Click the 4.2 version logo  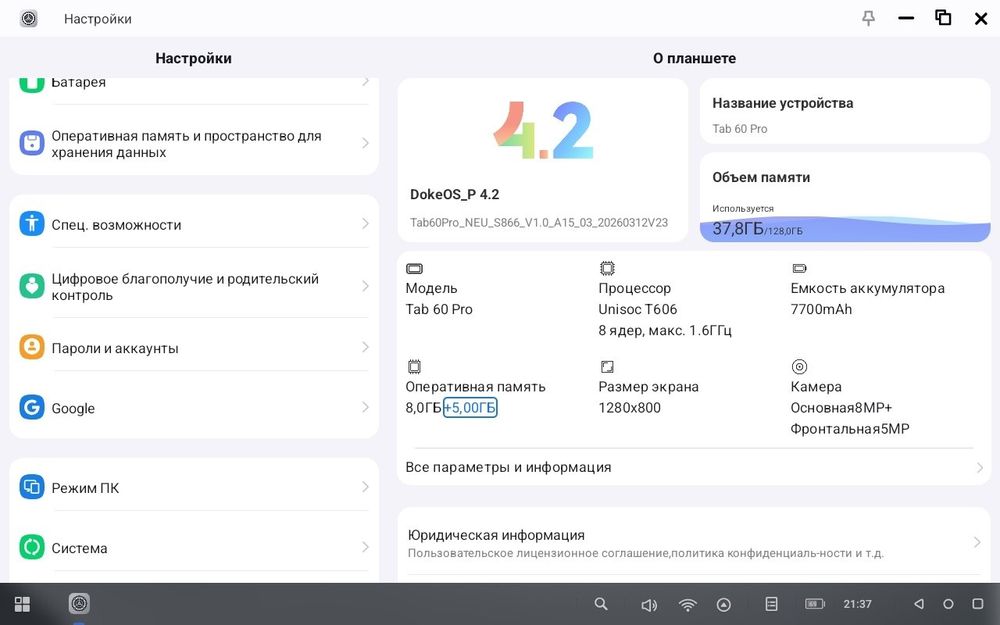543,130
